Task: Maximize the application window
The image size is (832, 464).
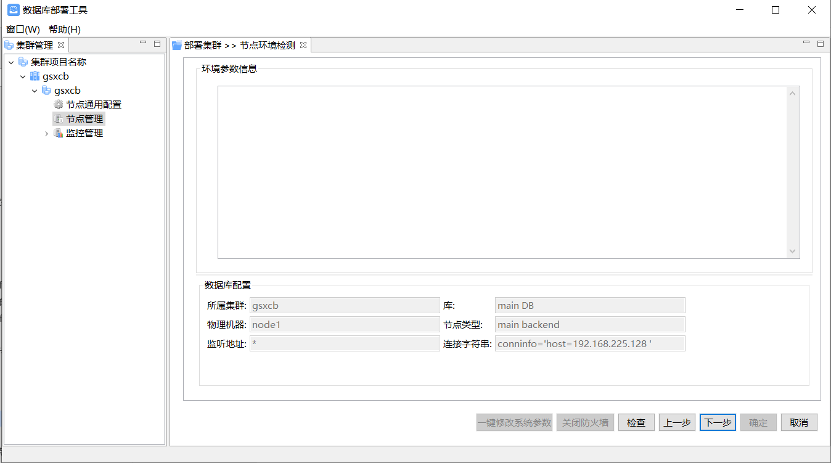Action: point(775,10)
